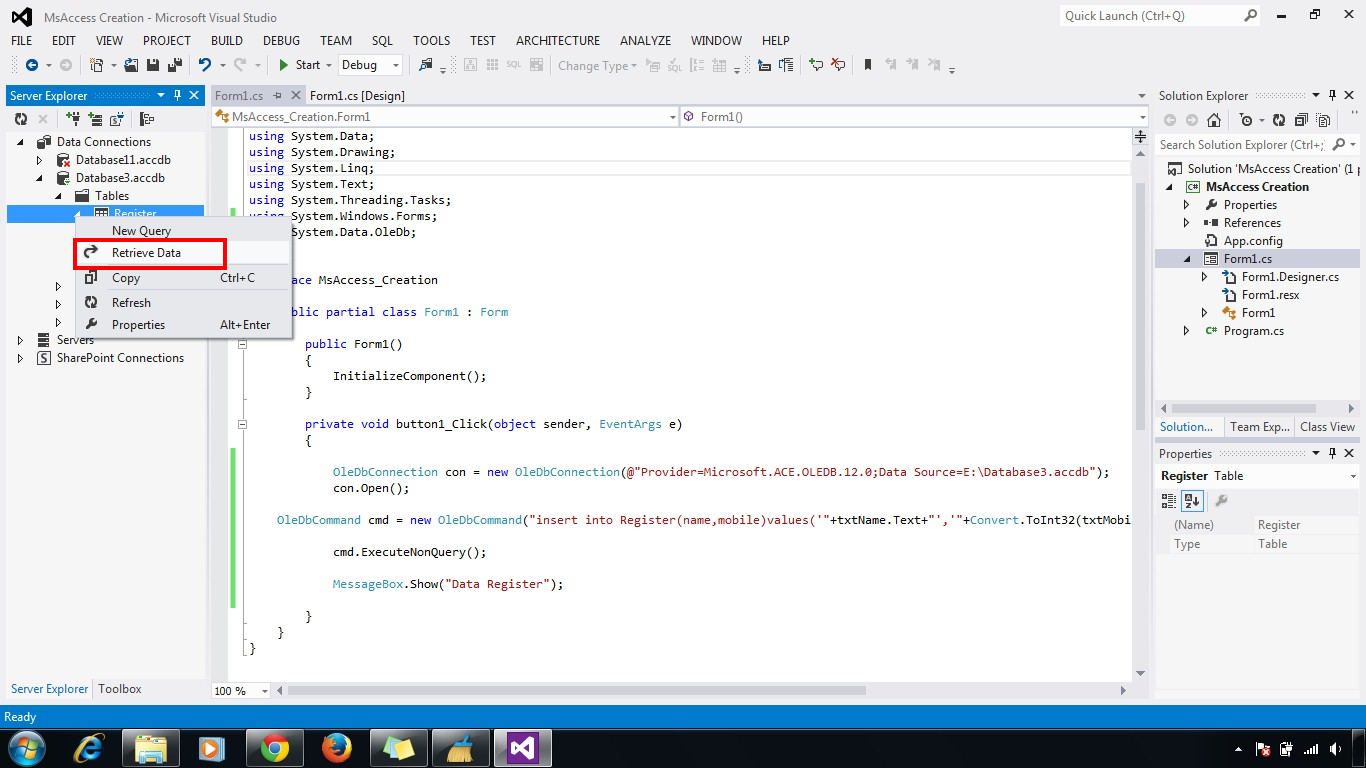Click the Solution Explorer Home icon

1213,120
